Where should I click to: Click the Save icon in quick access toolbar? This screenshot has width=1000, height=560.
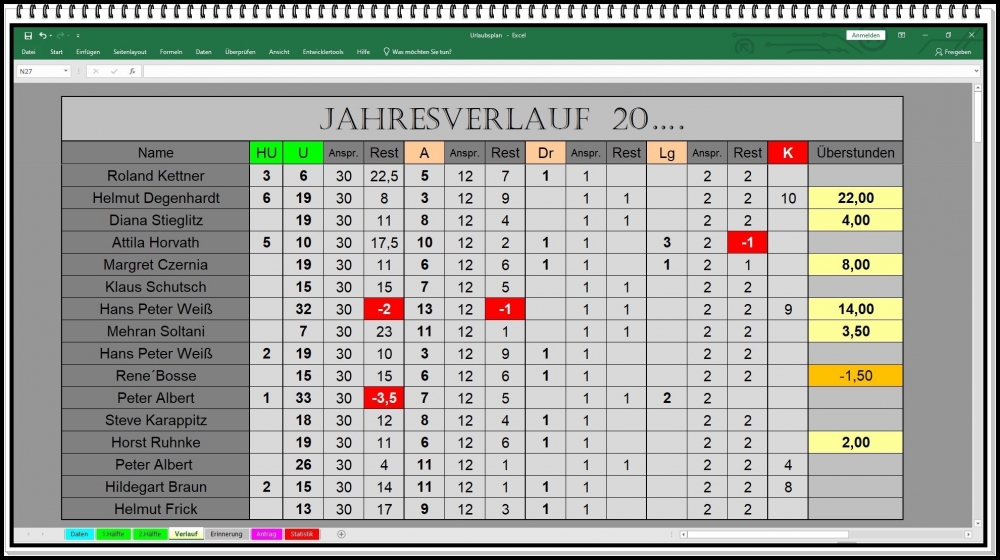coord(28,35)
